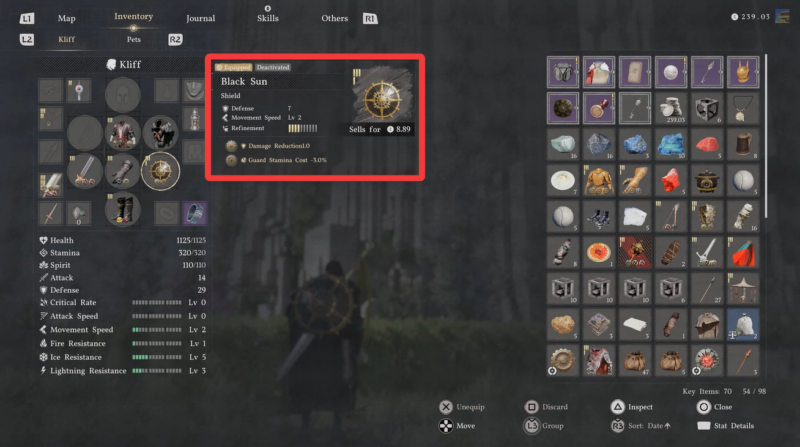Switch to the Pets sub-tab

(134, 39)
